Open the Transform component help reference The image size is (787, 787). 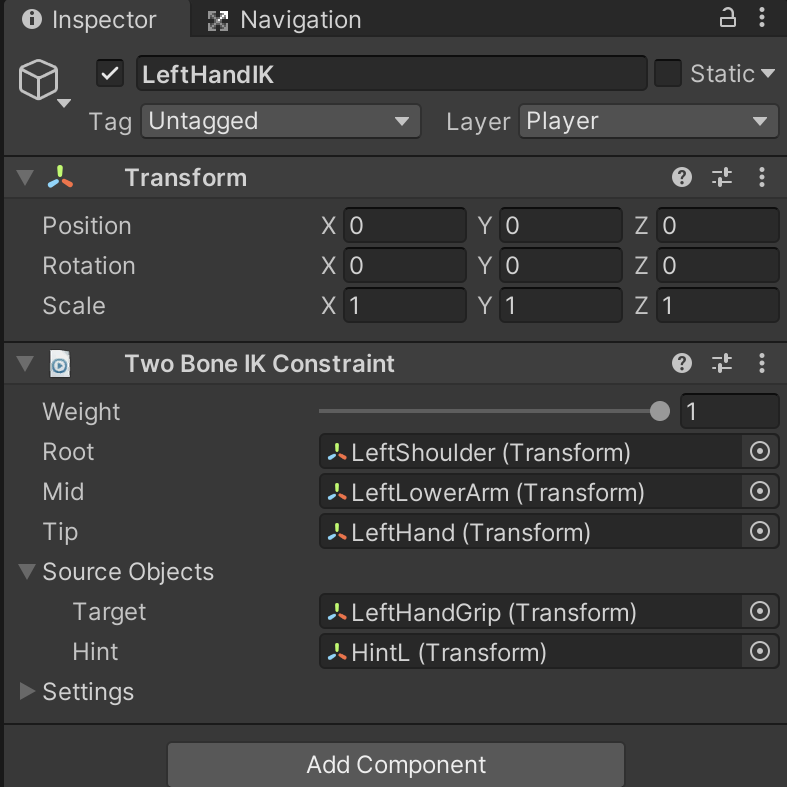pos(682,178)
